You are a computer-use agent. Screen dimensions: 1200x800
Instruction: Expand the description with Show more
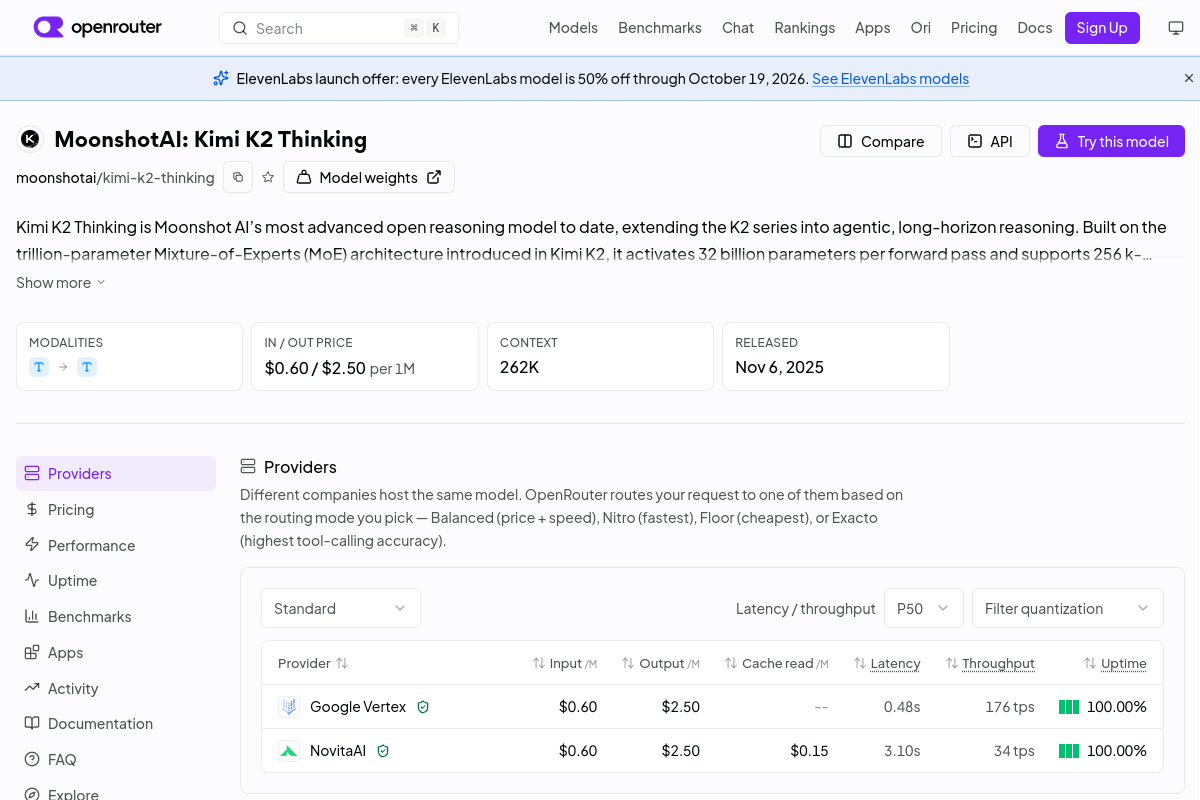pyautogui.click(x=61, y=283)
